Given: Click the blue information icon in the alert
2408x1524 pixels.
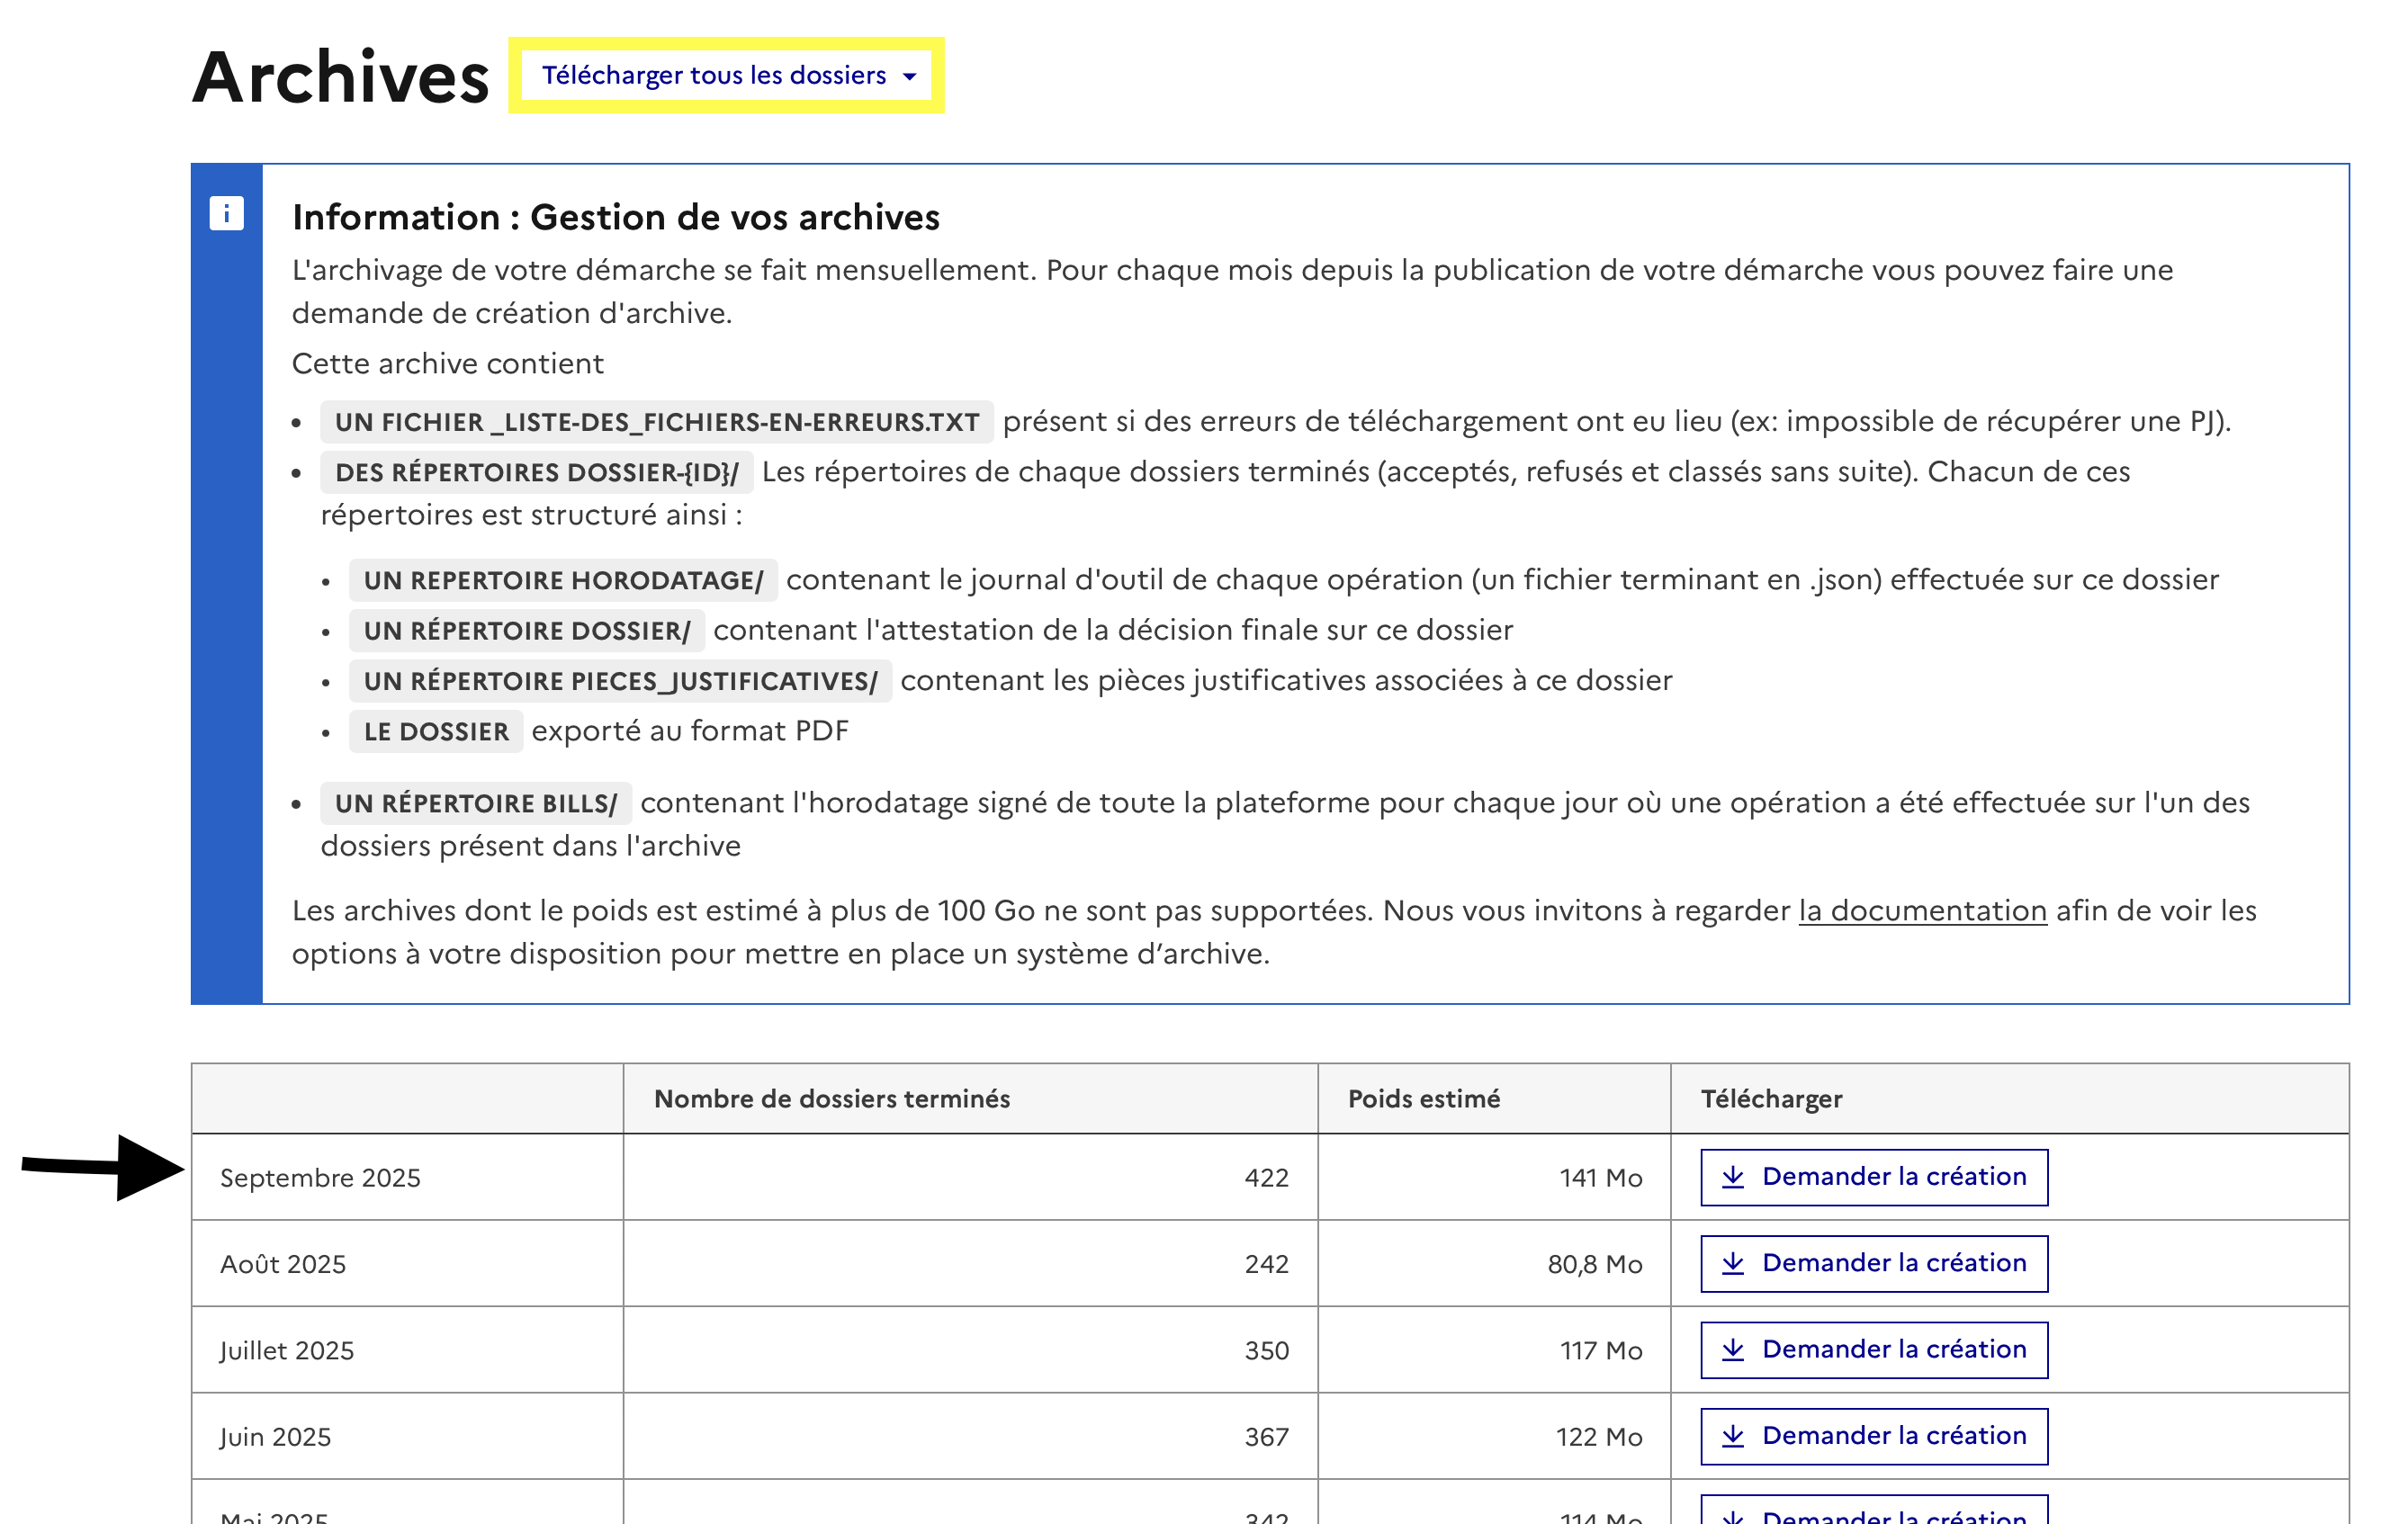Looking at the screenshot, I should click(x=226, y=213).
